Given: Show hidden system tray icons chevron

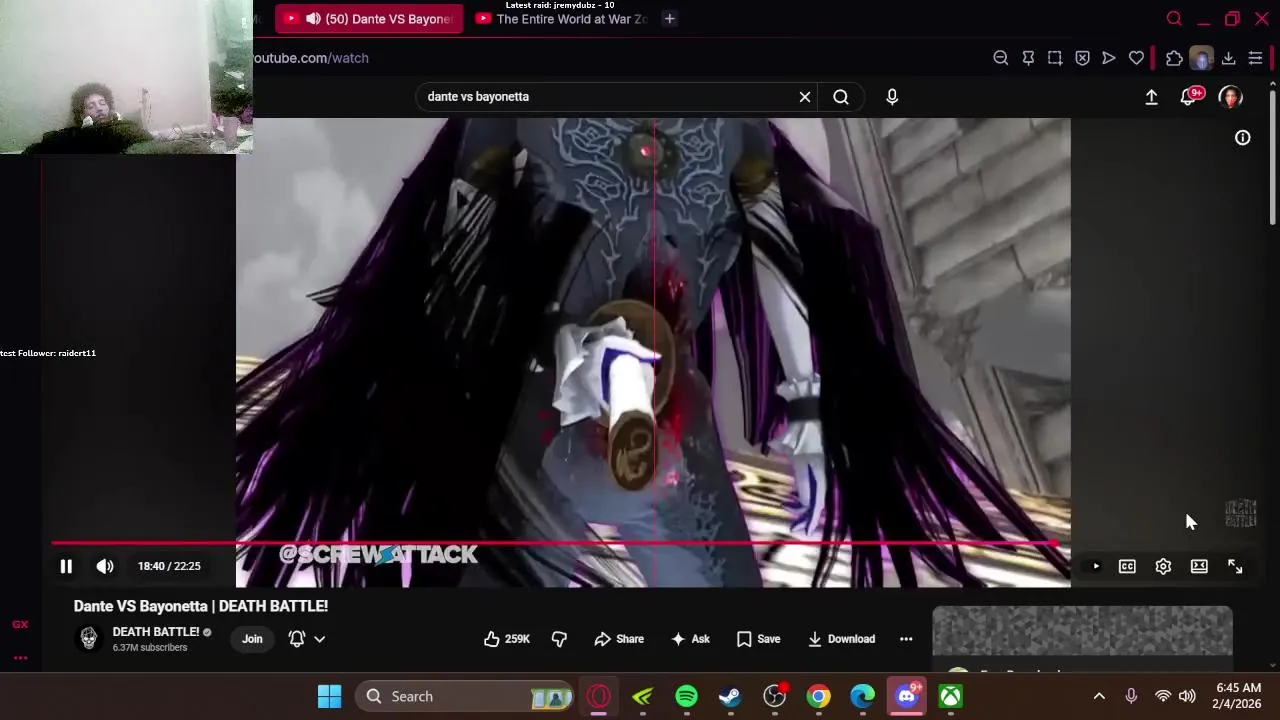Looking at the screenshot, I should (1099, 696).
